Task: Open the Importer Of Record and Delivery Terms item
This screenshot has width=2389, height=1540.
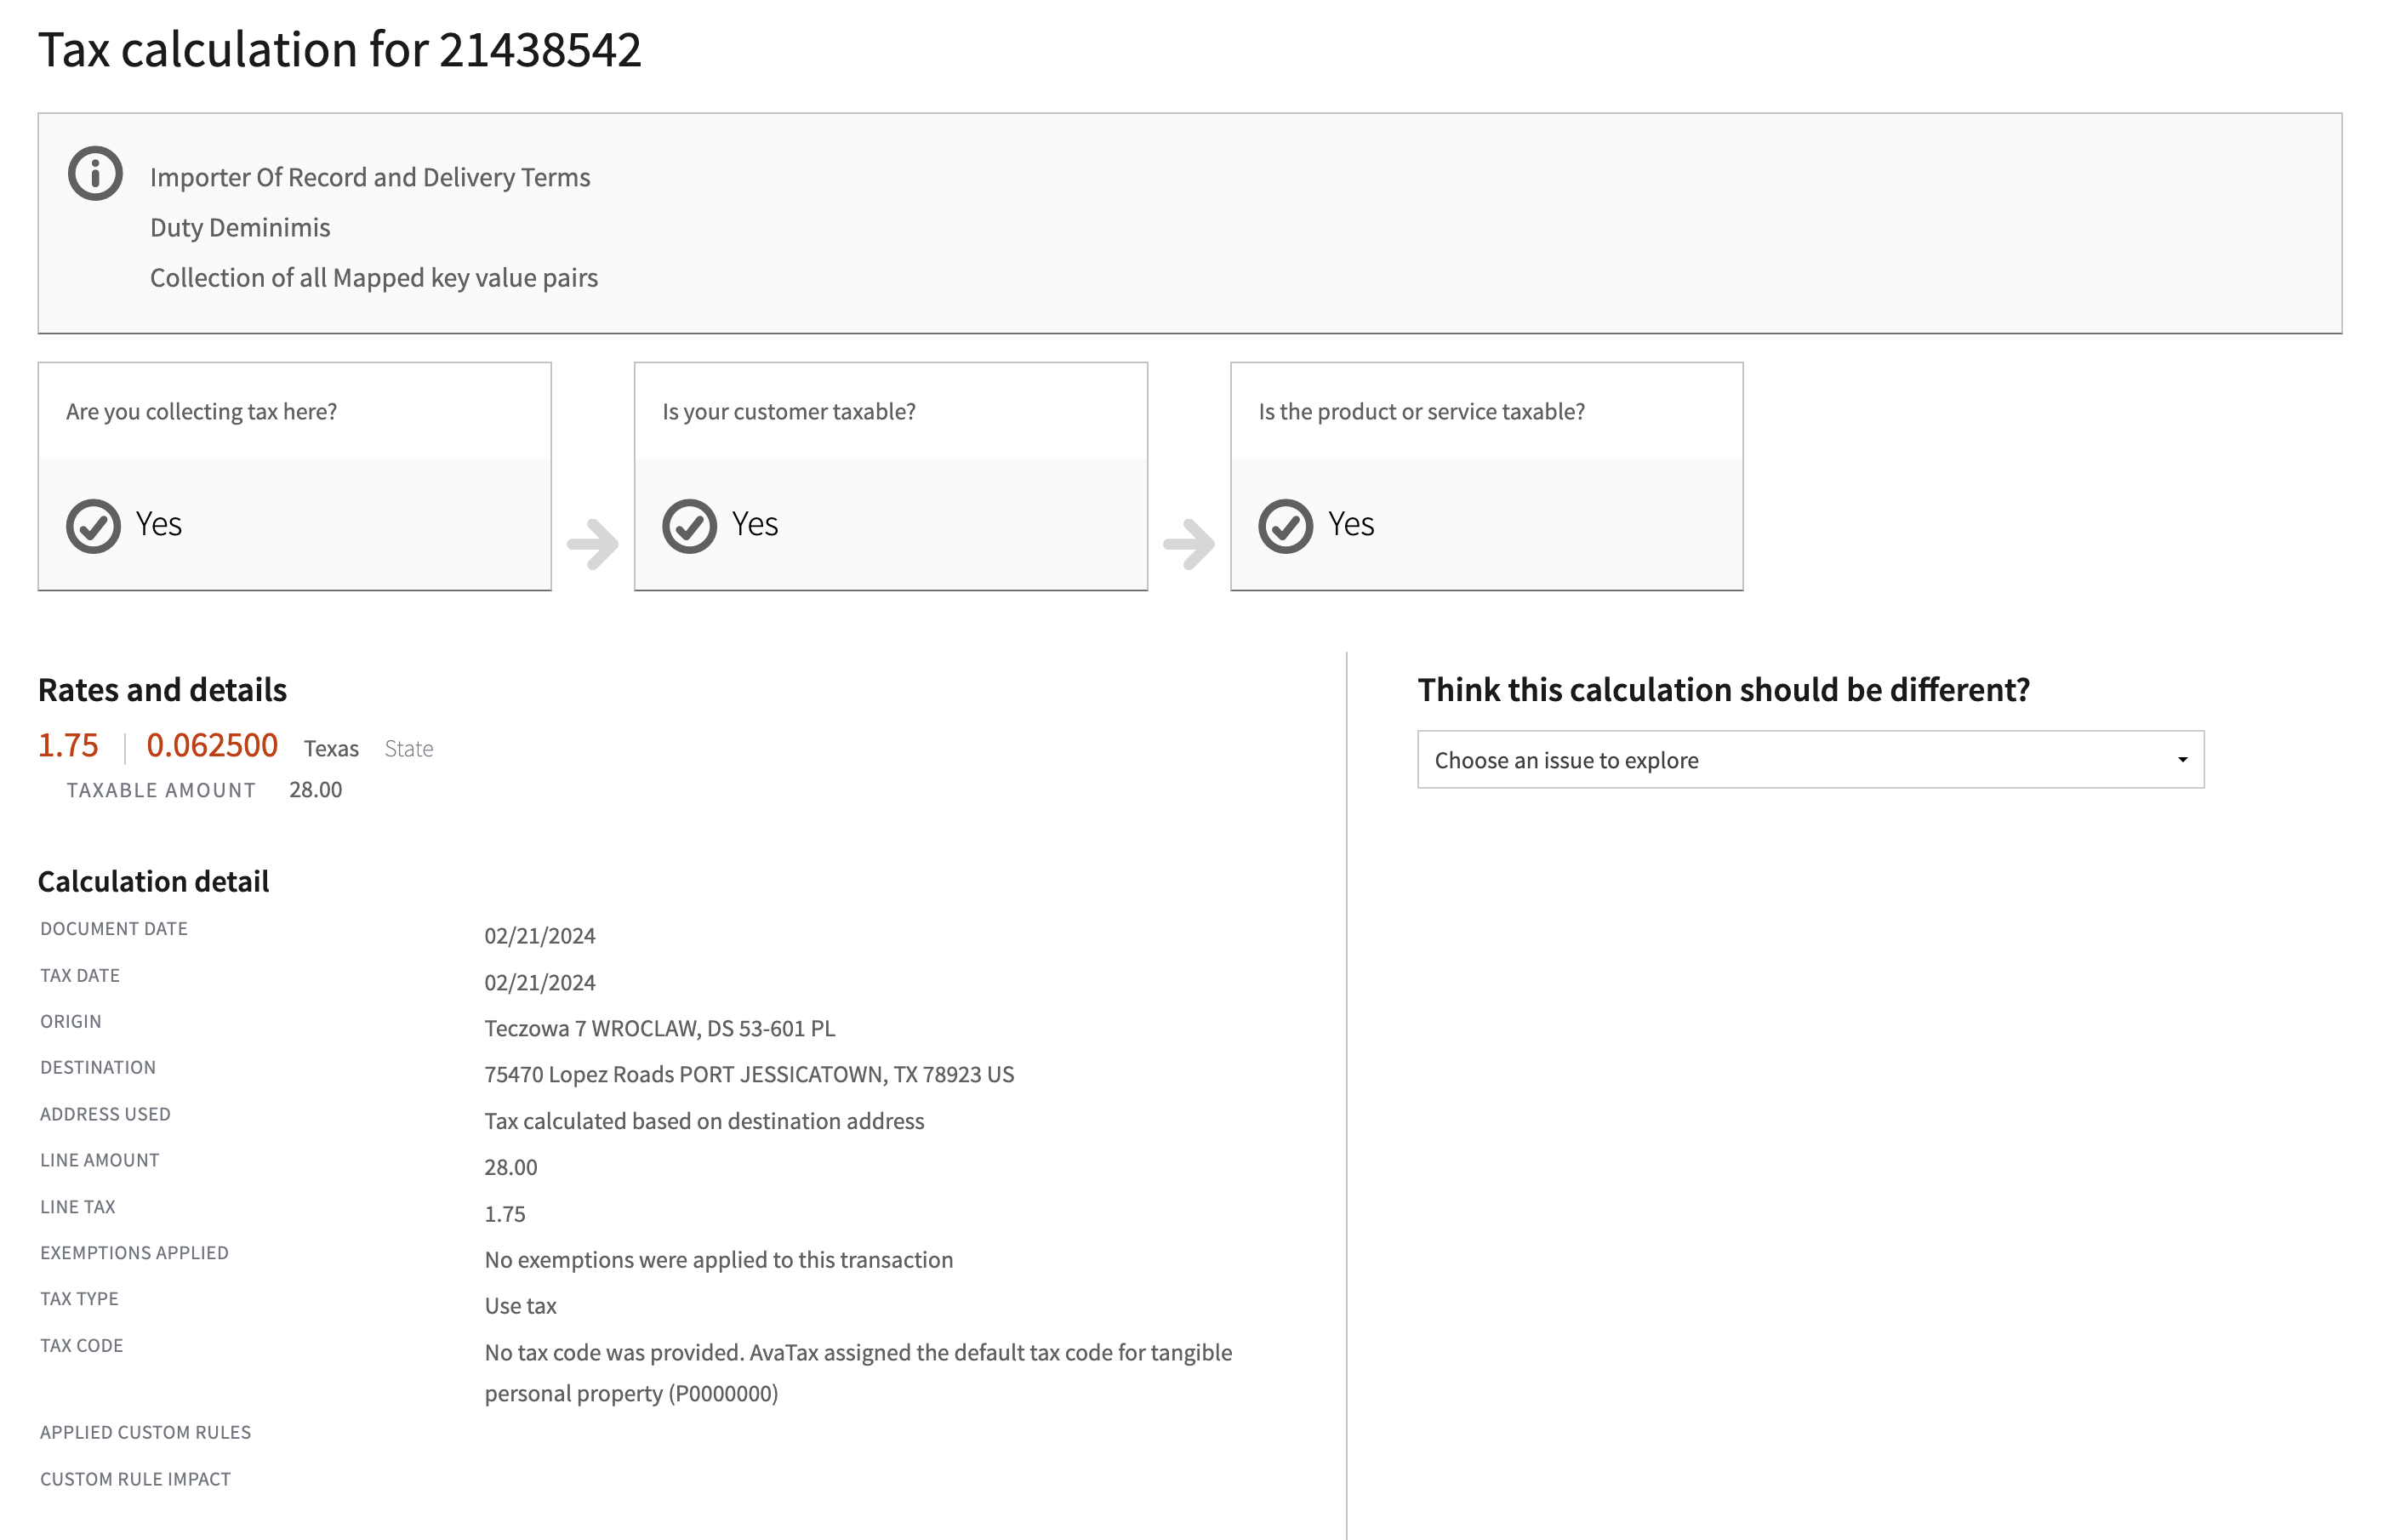Action: 370,176
